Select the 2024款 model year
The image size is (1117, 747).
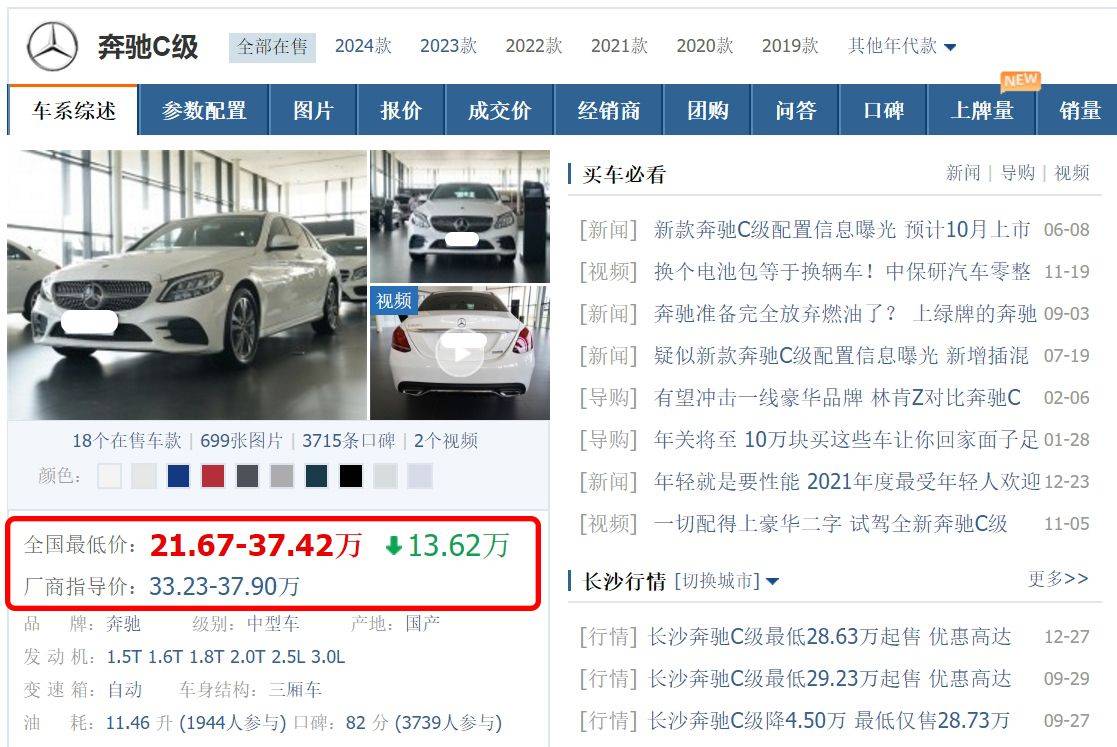[363, 46]
